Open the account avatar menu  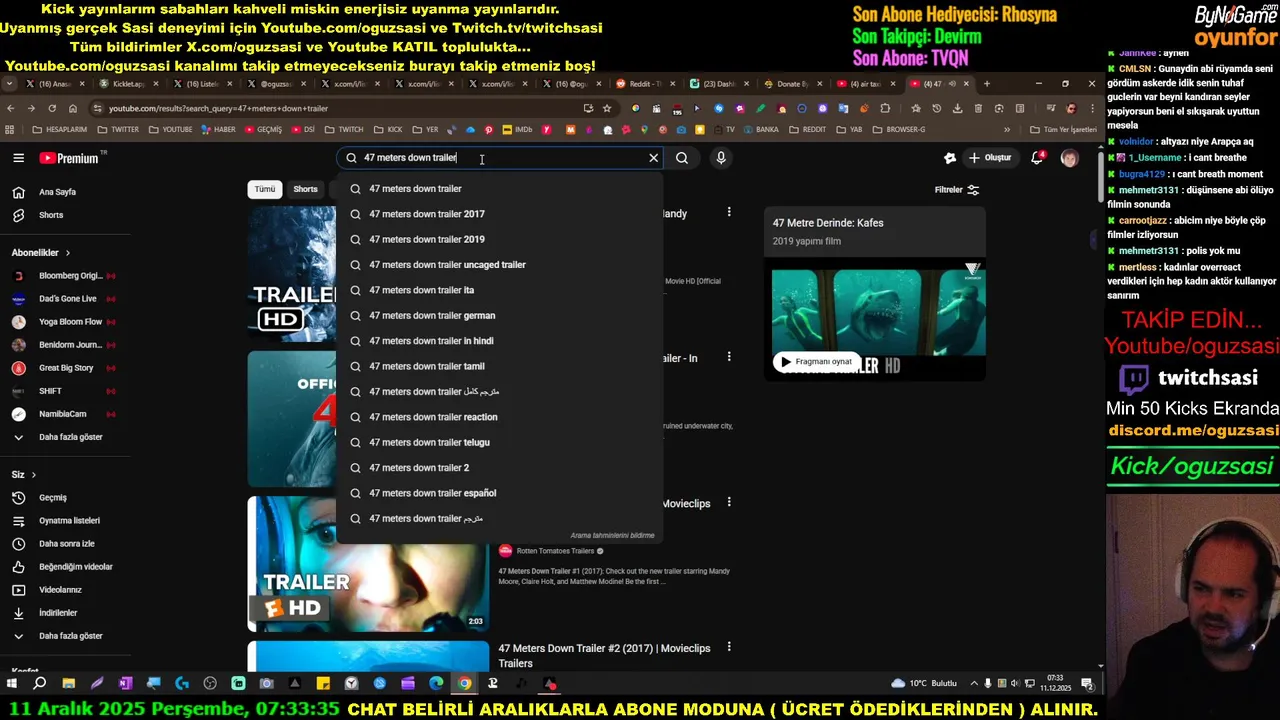1069,158
